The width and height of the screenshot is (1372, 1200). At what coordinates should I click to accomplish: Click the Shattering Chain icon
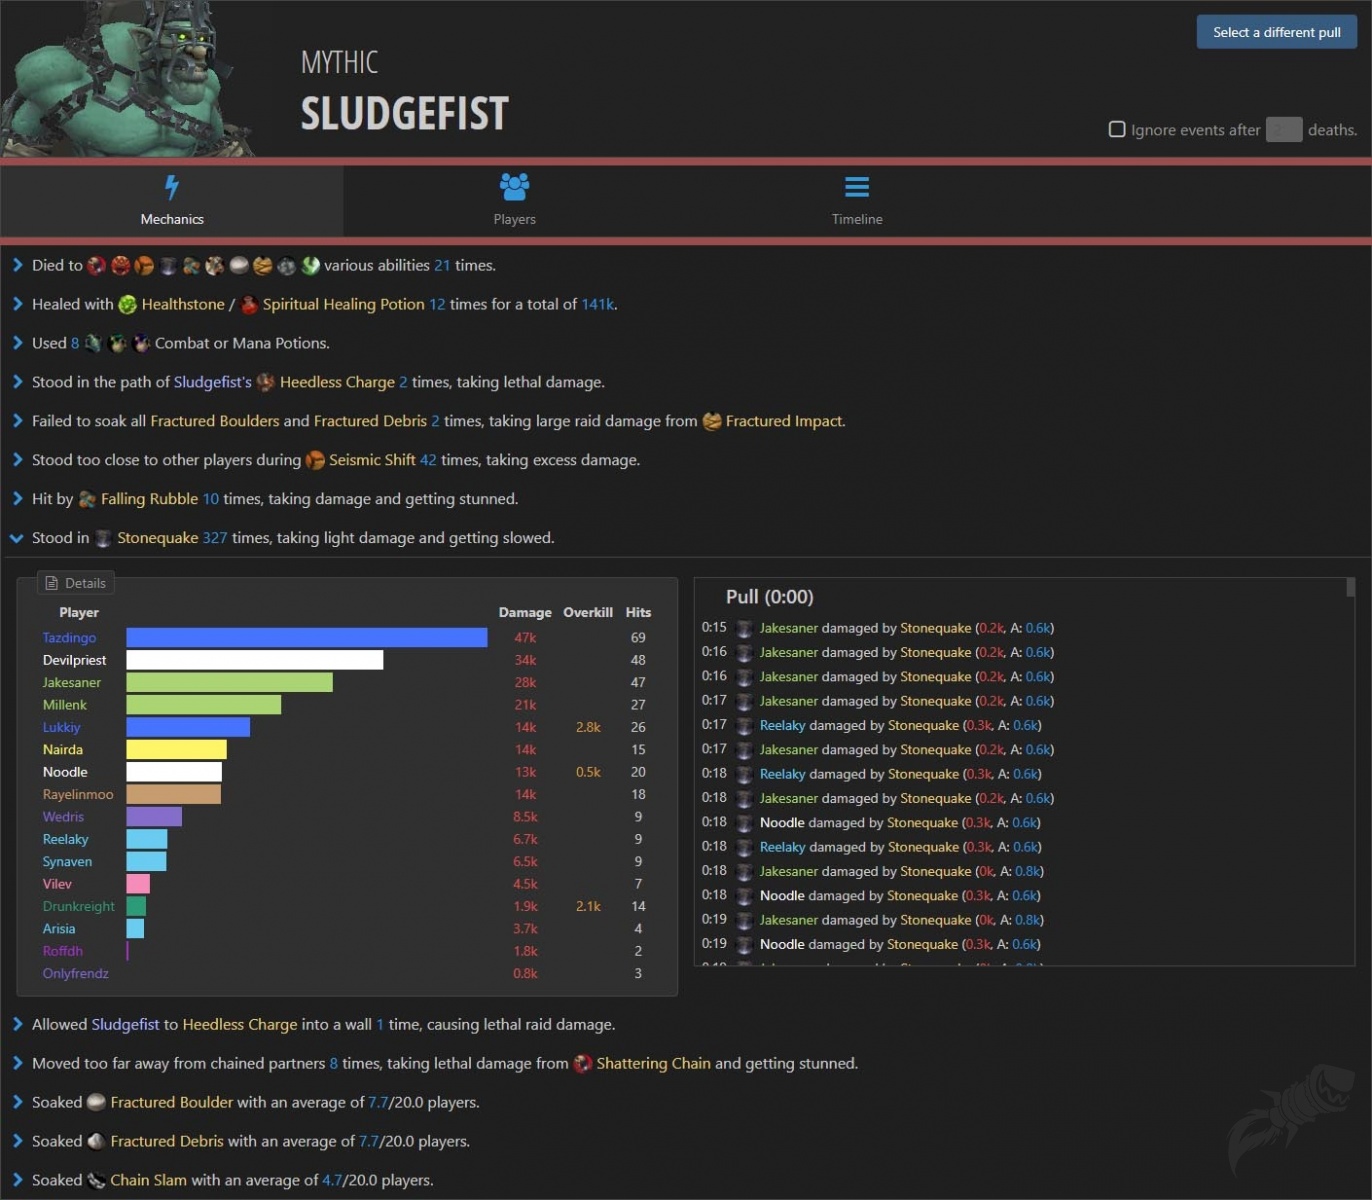[x=583, y=1064]
